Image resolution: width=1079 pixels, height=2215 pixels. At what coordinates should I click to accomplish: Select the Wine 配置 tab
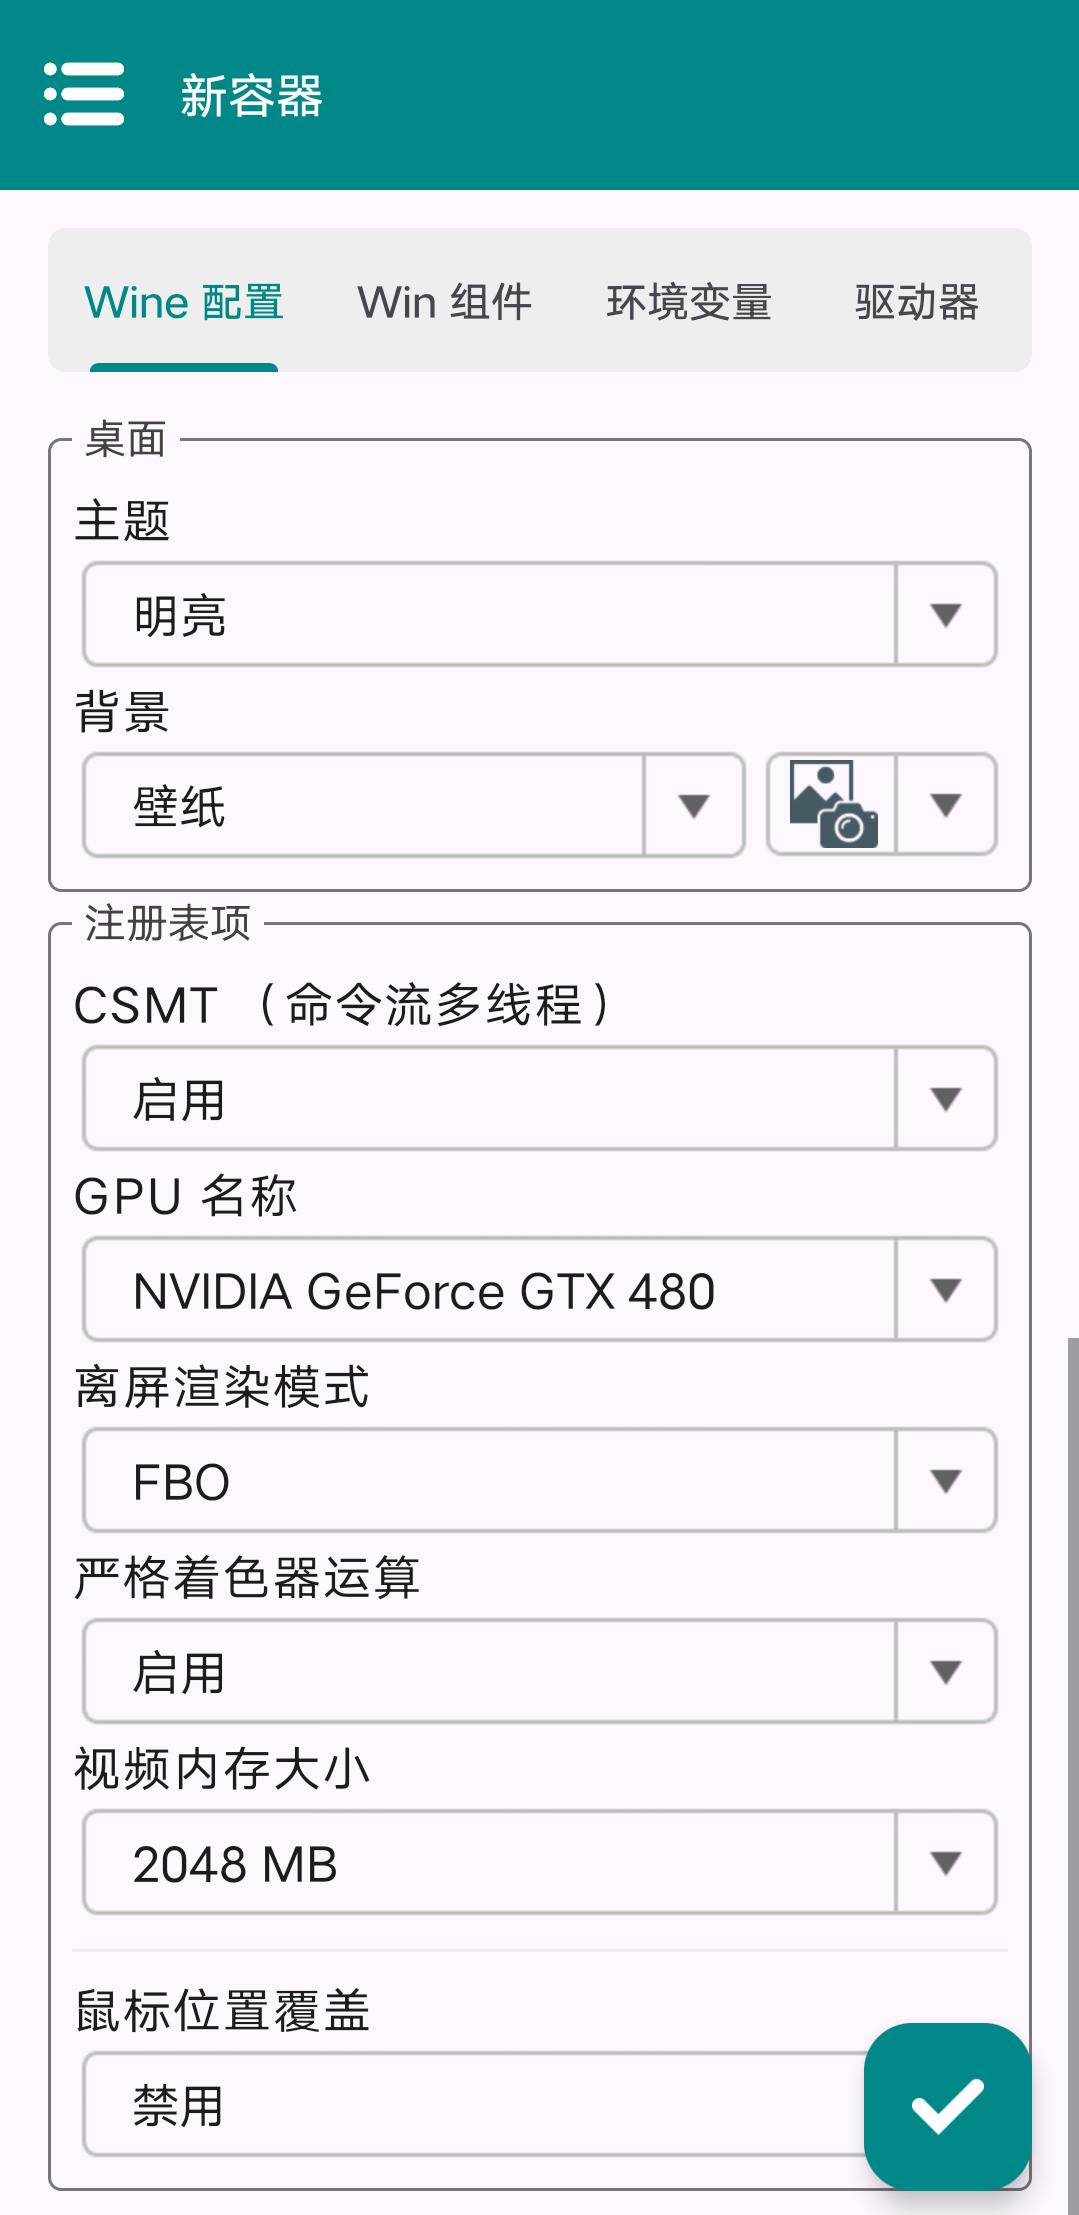point(184,302)
